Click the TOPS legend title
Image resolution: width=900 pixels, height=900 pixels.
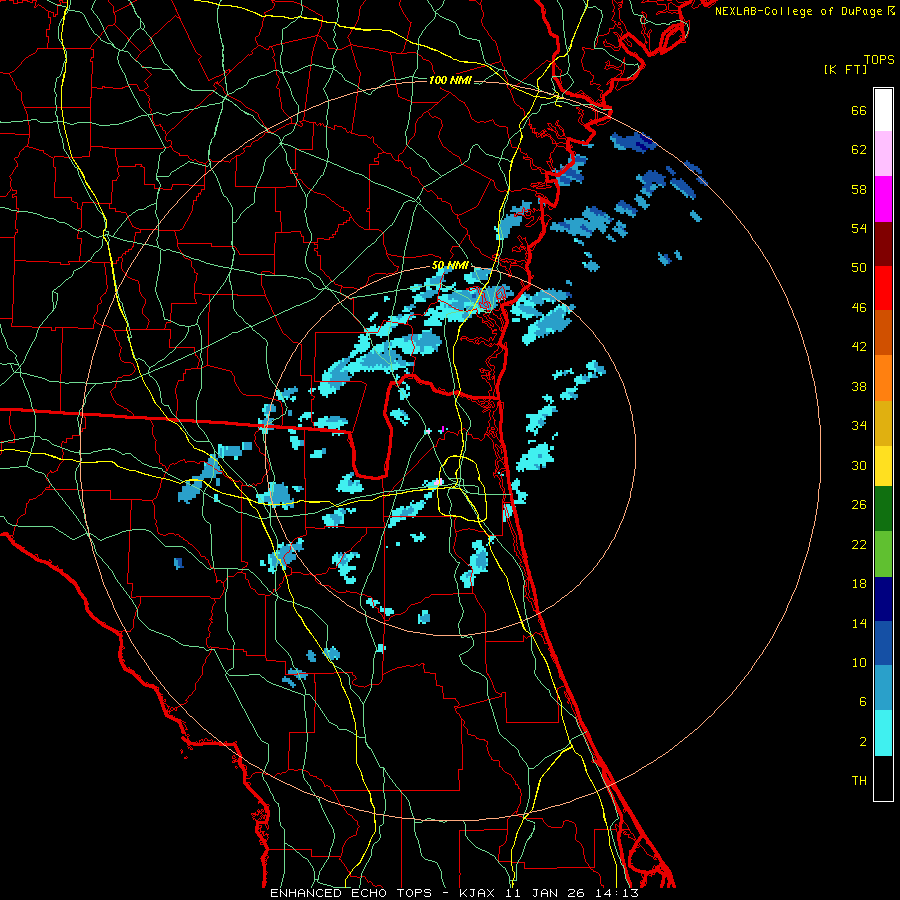pyautogui.click(x=879, y=59)
